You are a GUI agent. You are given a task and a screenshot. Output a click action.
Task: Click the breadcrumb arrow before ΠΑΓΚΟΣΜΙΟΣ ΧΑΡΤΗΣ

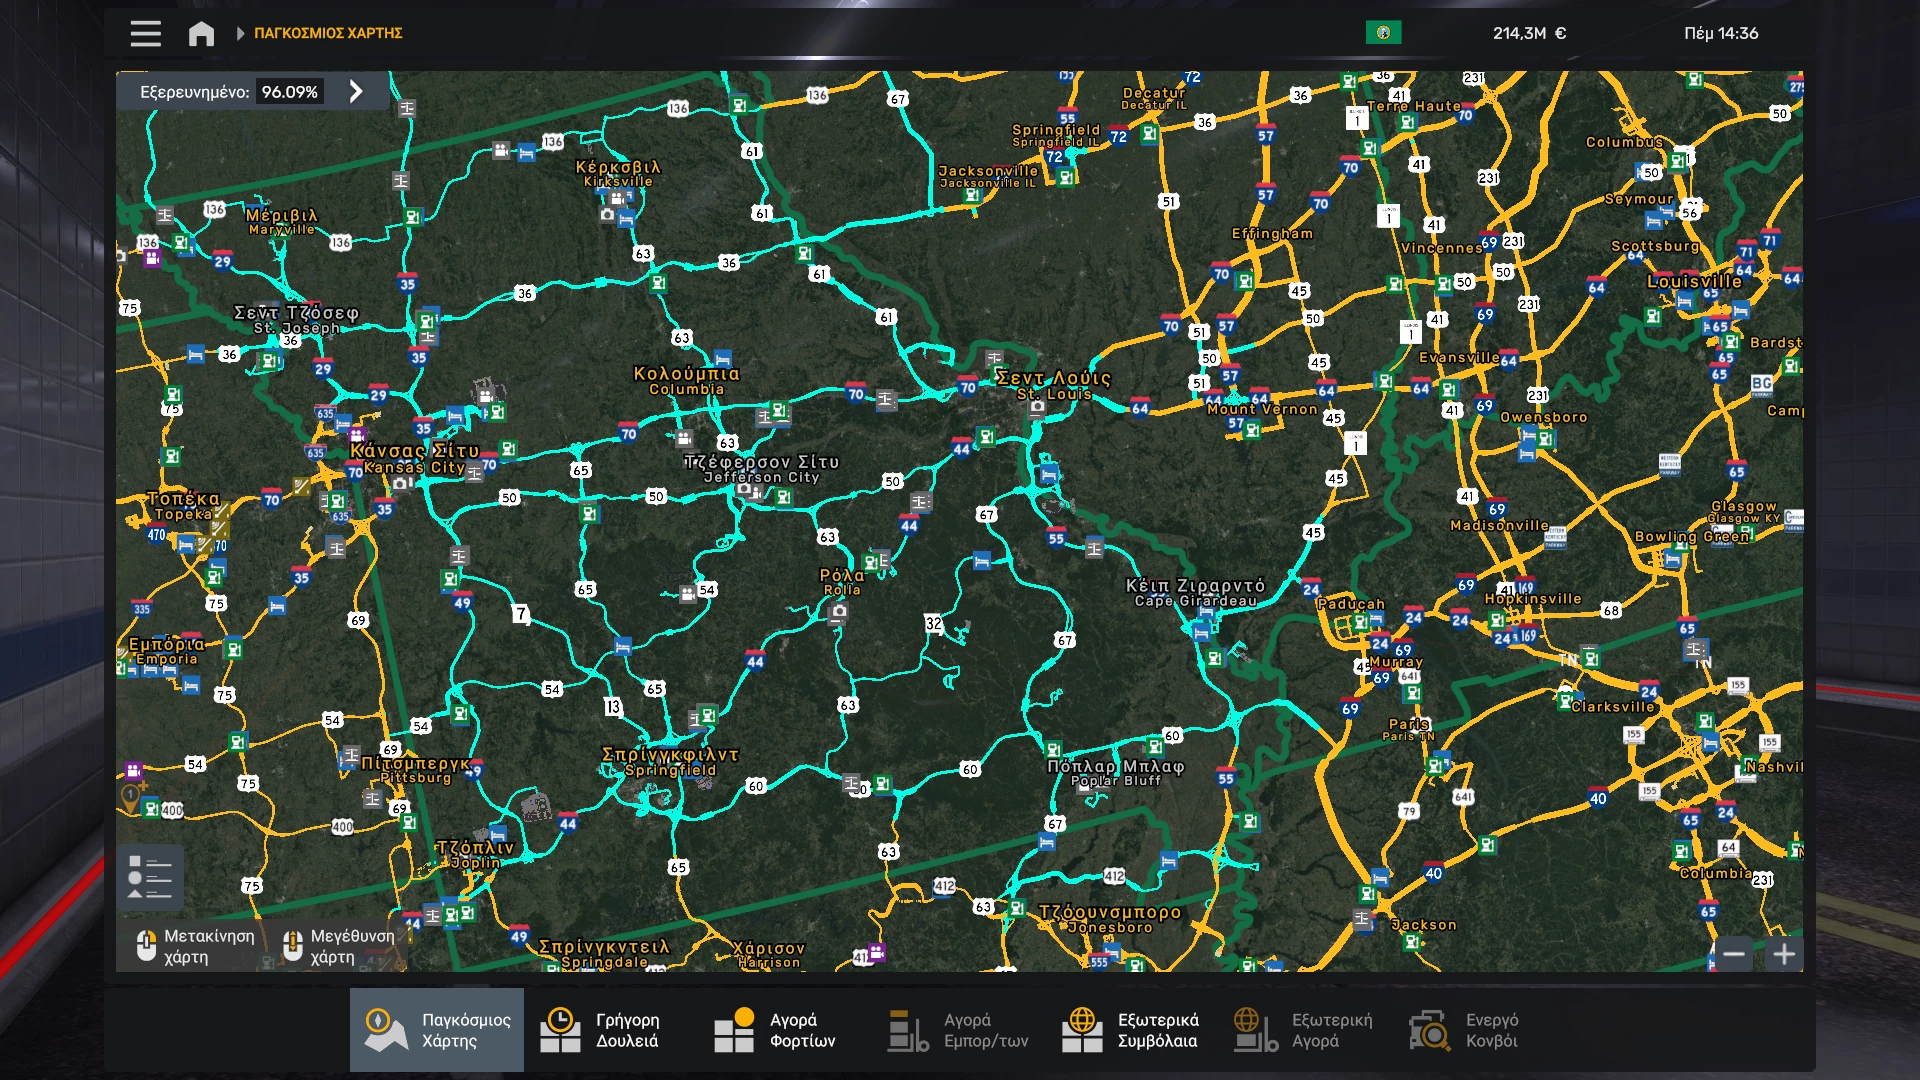(x=240, y=33)
